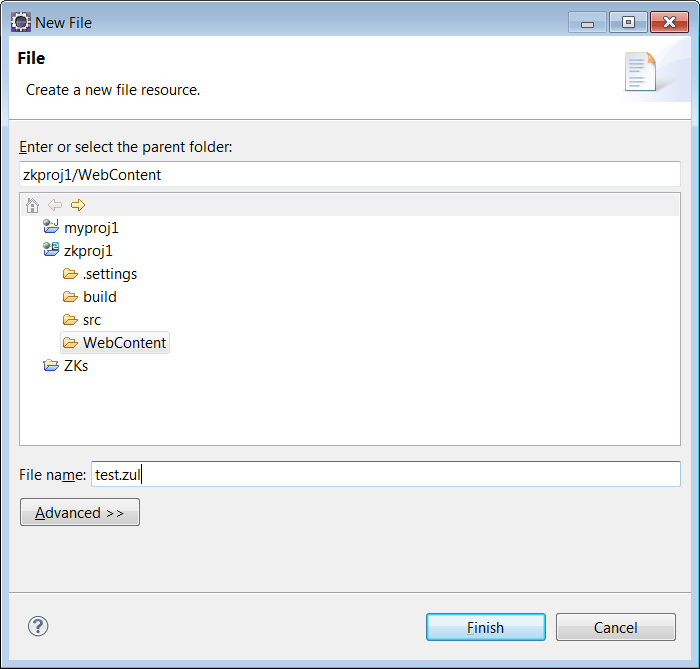Close the New File dialog window
This screenshot has height=669, width=700.
click(x=669, y=22)
